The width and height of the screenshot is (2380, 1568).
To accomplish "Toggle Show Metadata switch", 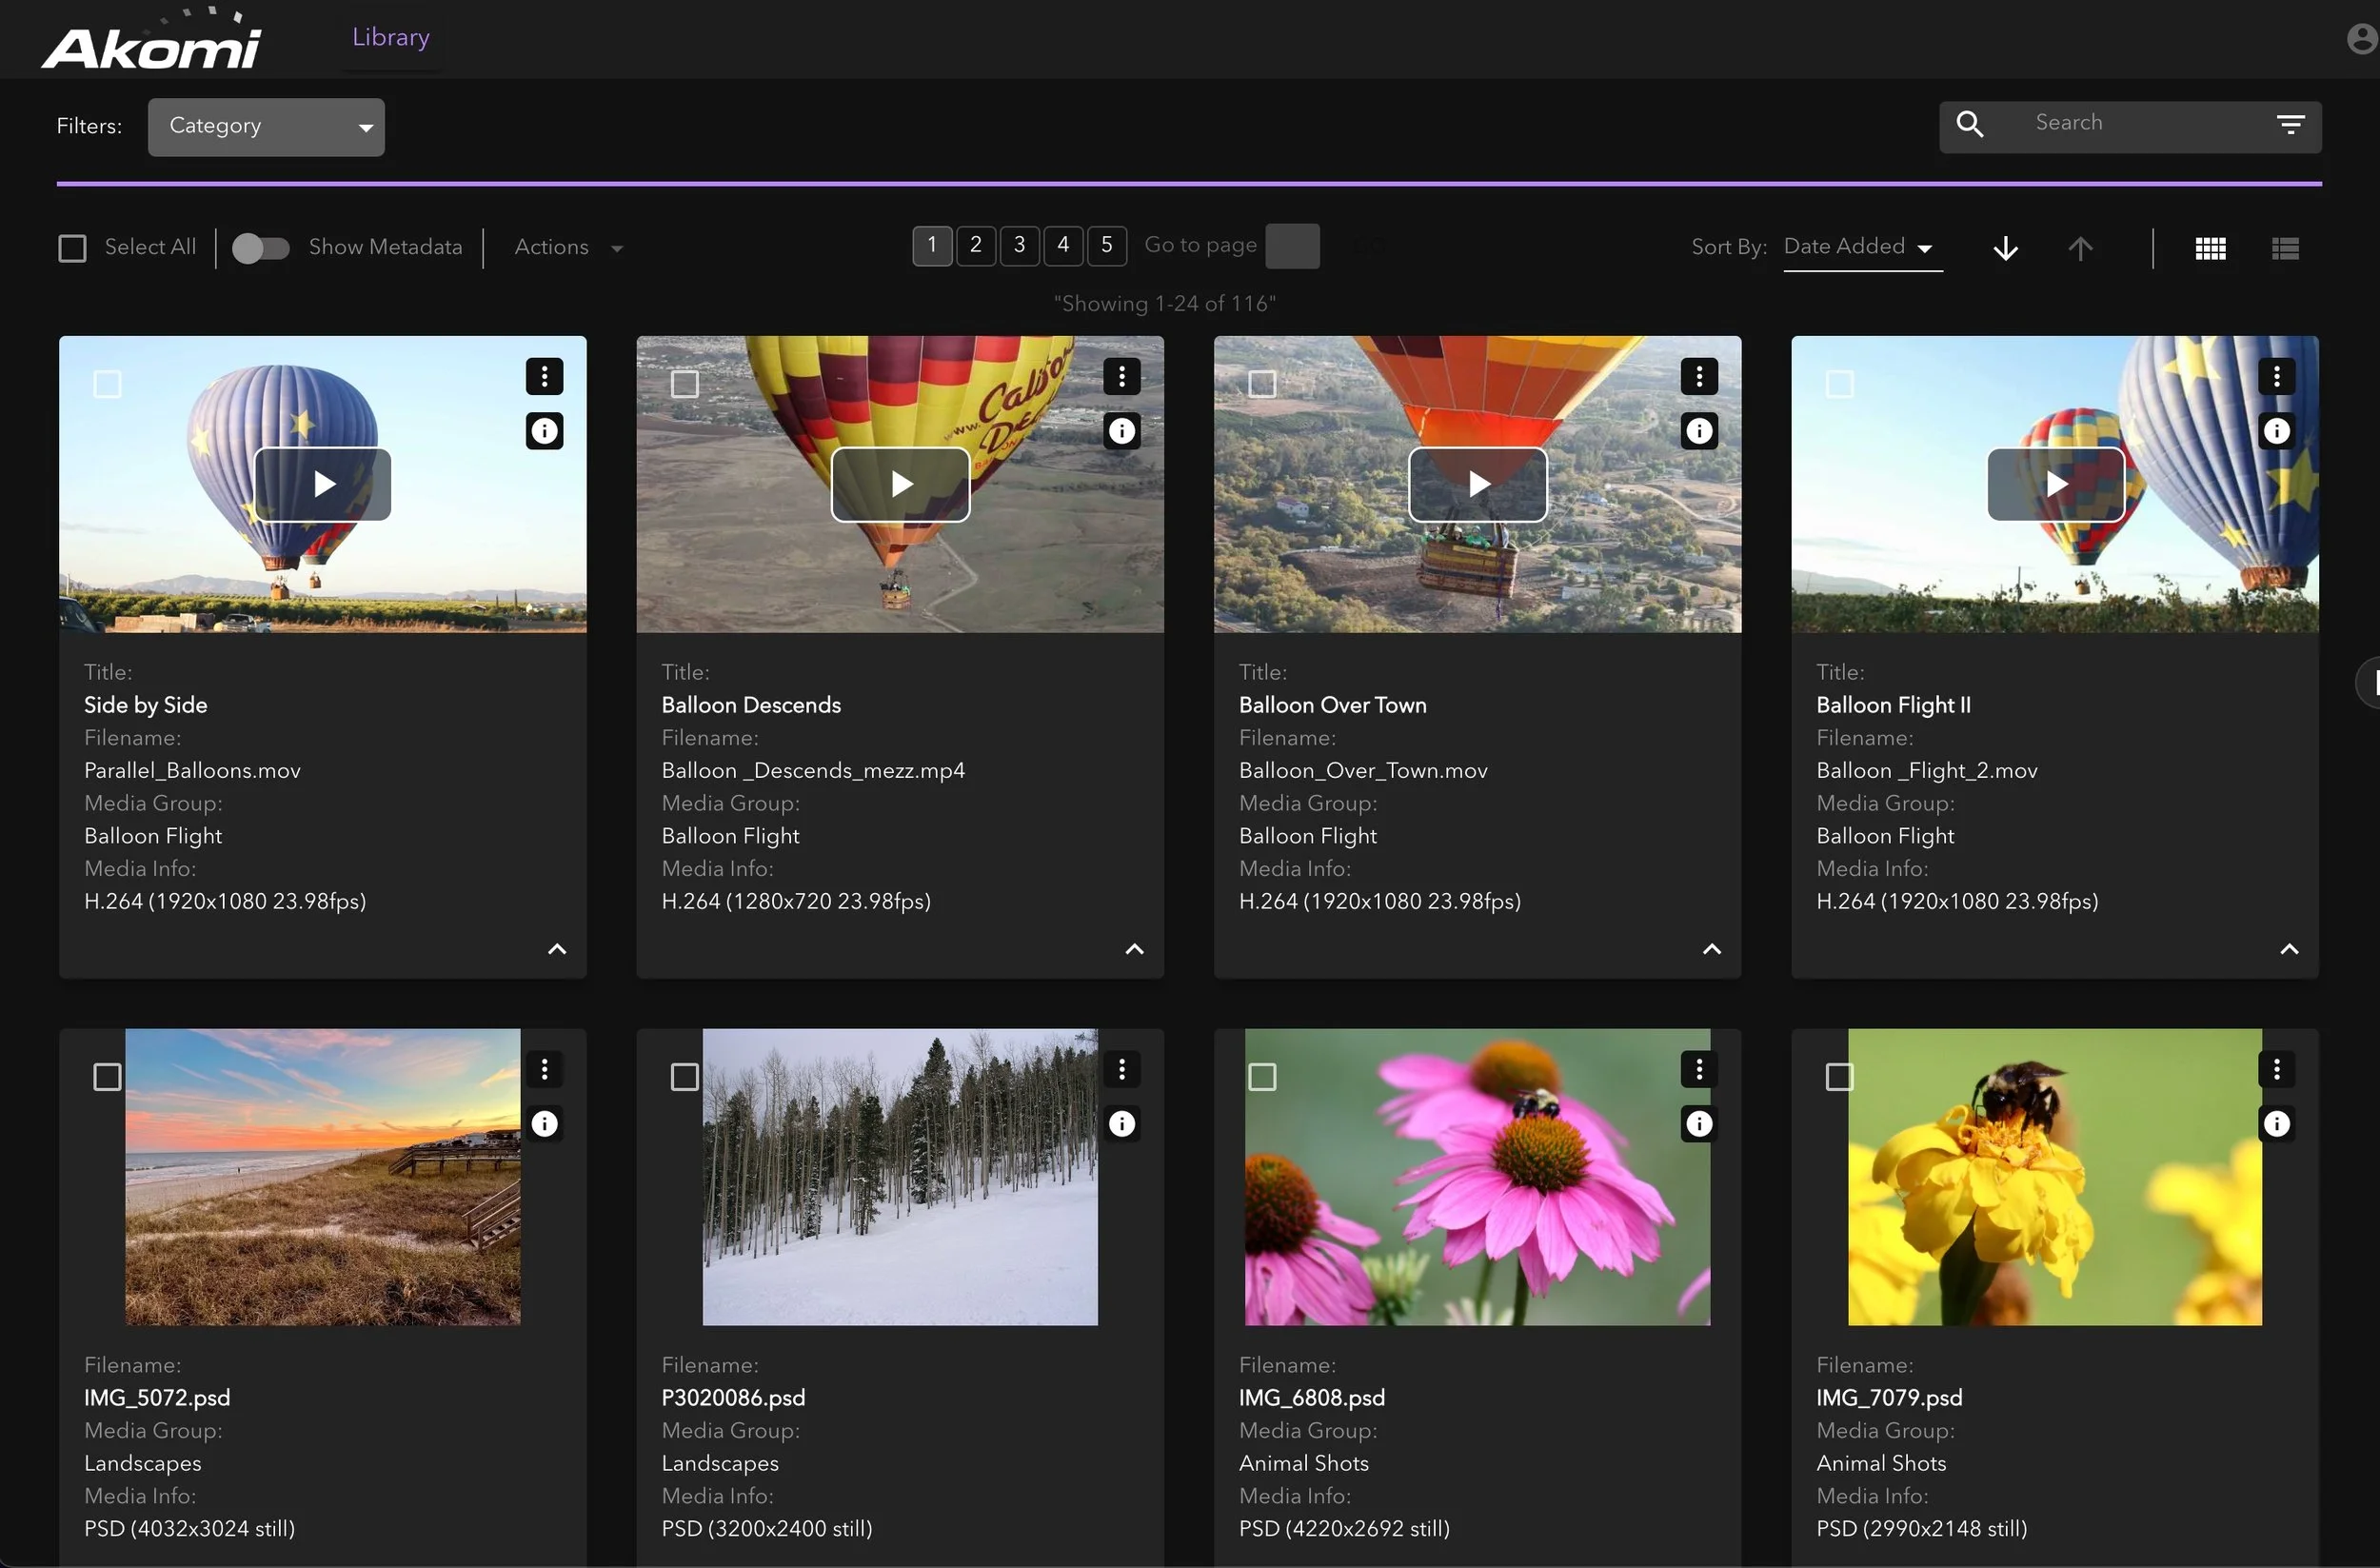I will click(260, 248).
